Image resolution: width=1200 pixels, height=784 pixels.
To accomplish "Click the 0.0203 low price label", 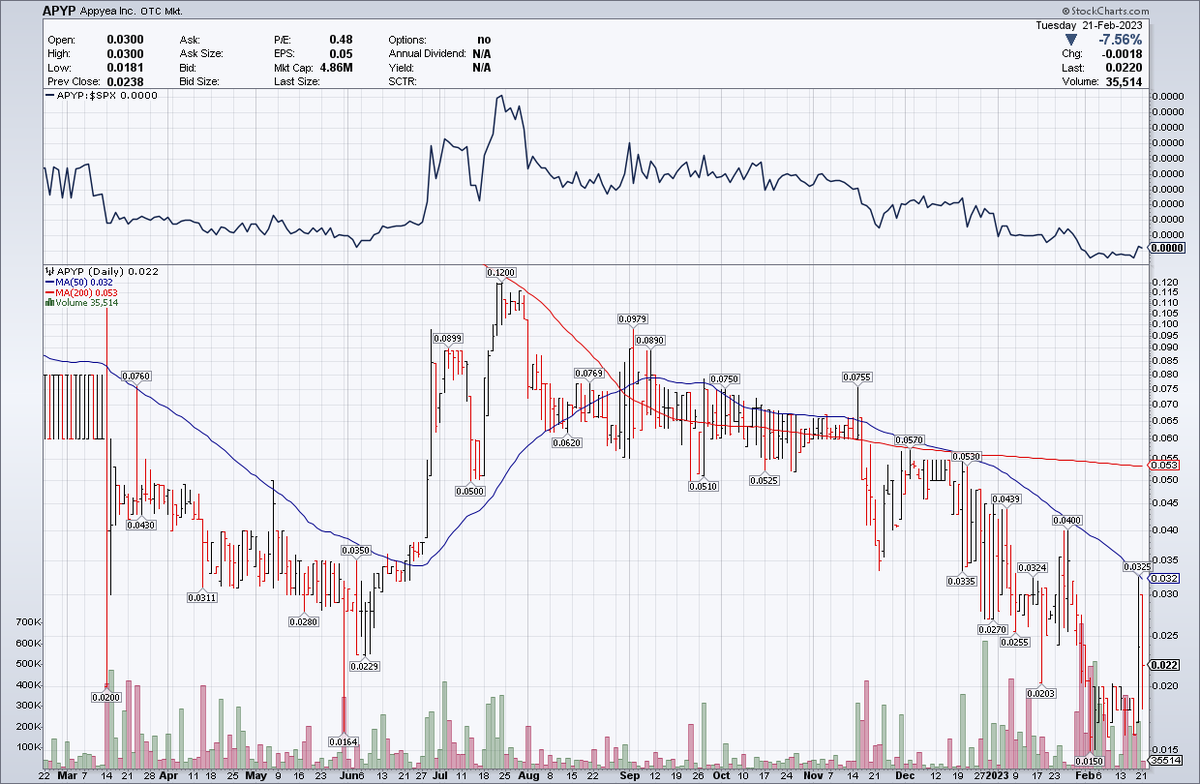I will (1041, 692).
